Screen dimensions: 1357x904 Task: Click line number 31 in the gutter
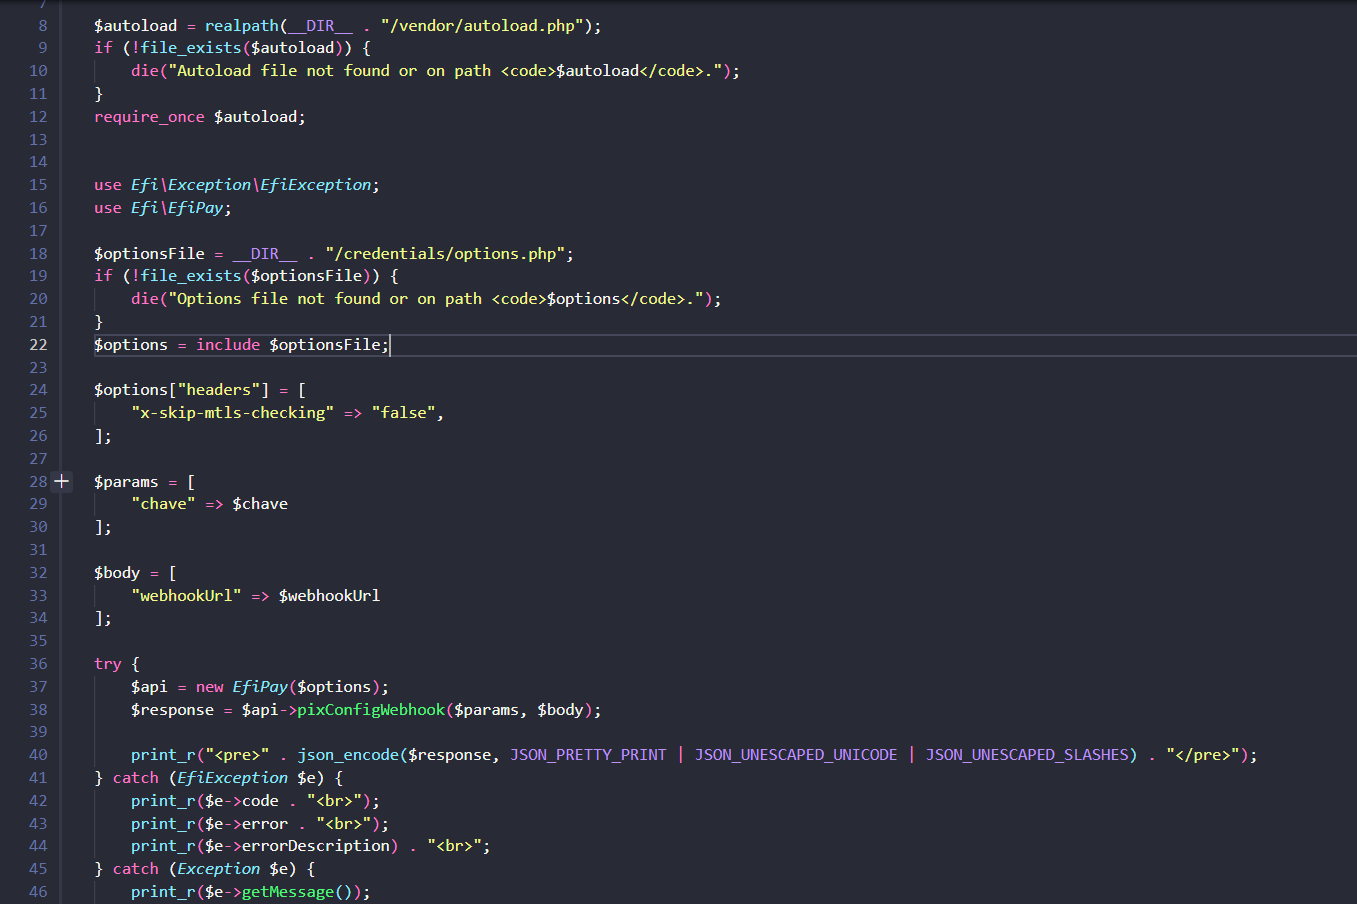38,550
